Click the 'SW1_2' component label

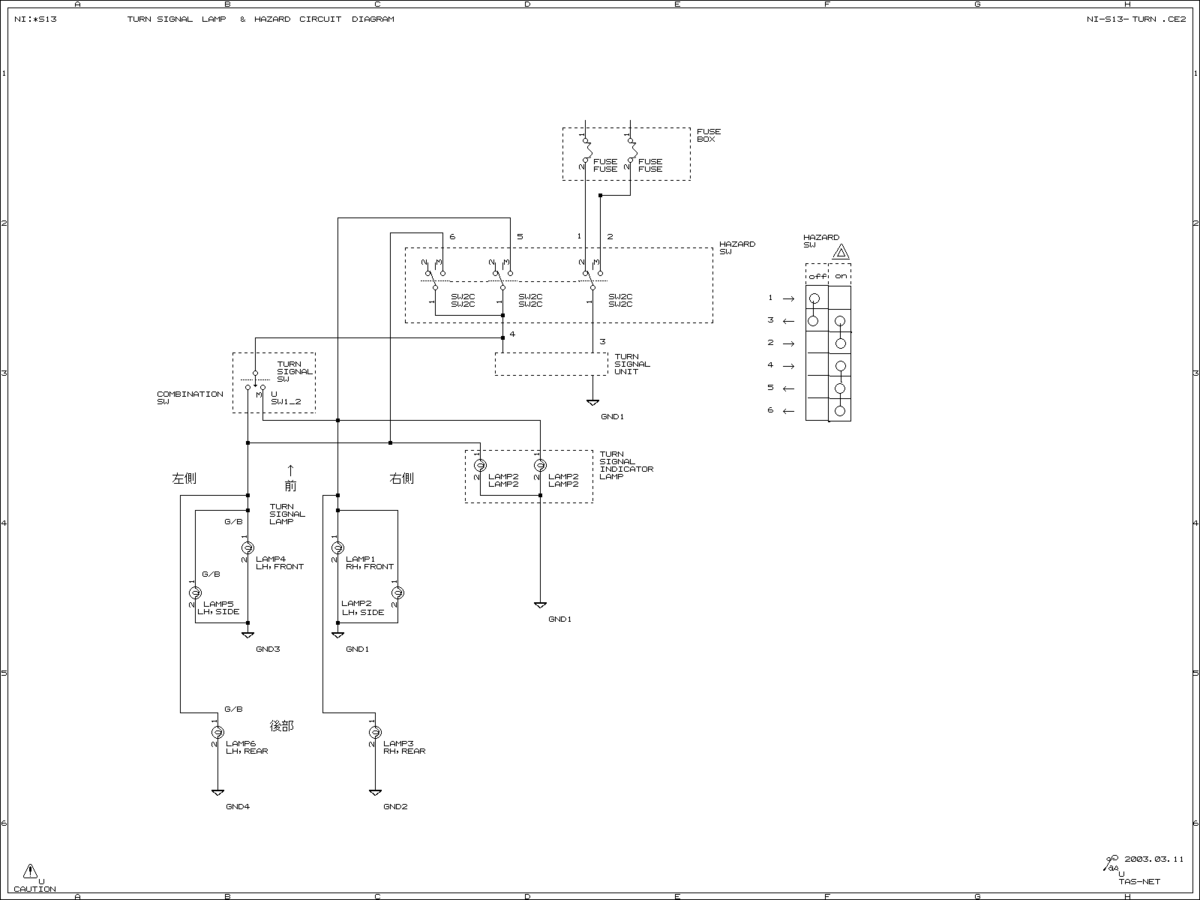coord(286,402)
